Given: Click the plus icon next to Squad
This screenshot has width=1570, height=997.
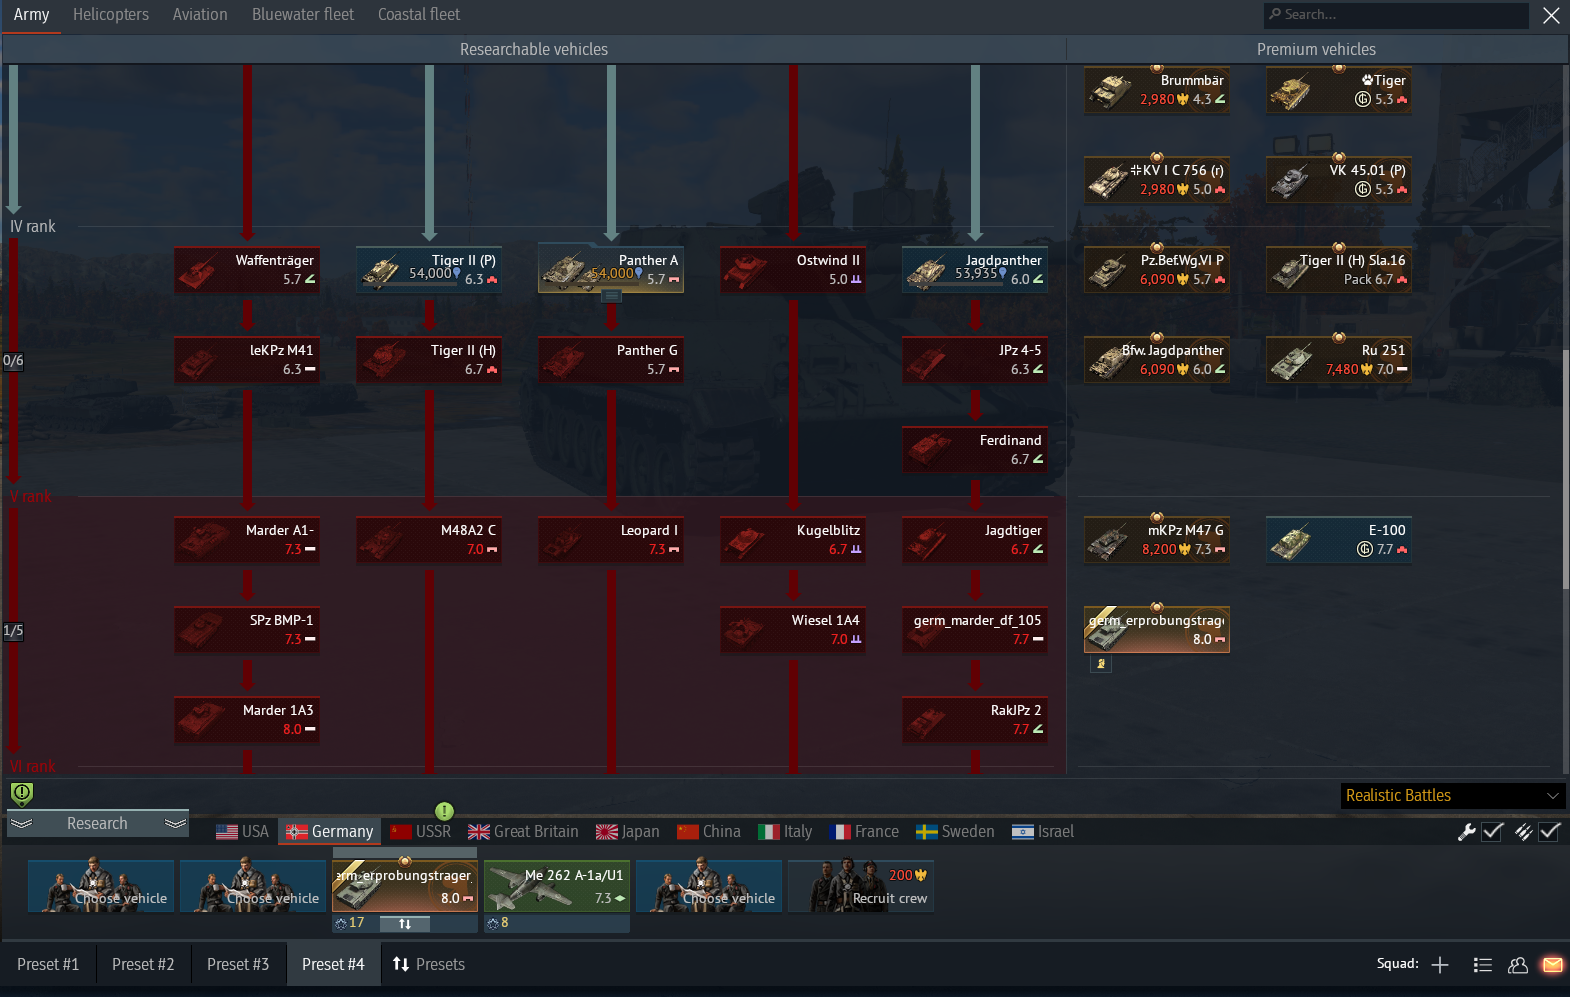Looking at the screenshot, I should (1440, 965).
